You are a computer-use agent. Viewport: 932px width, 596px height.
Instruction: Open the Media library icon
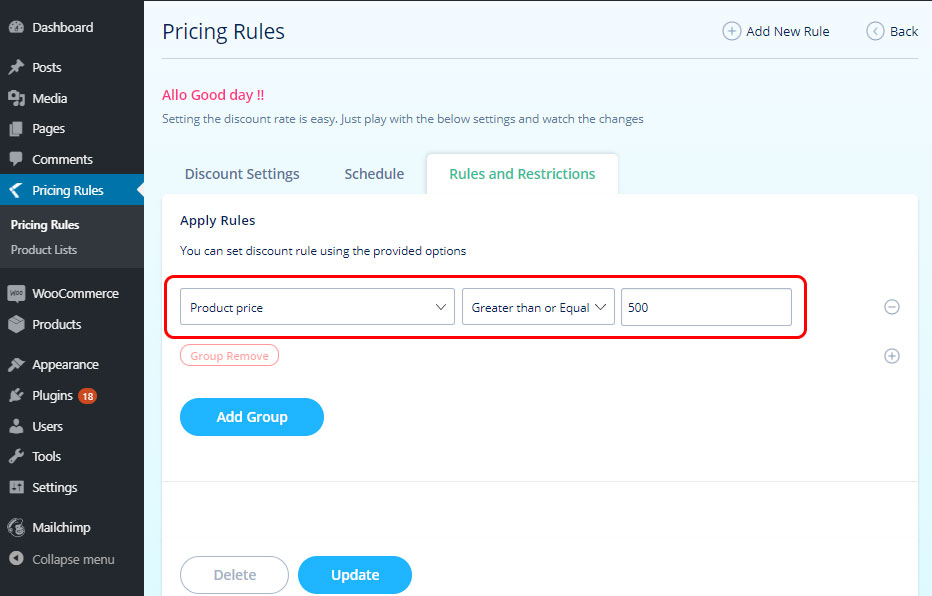click(x=16, y=97)
